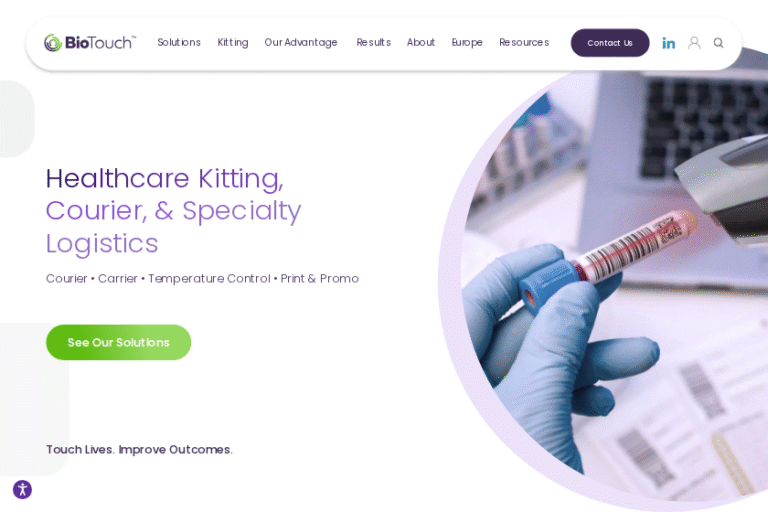The height and width of the screenshot is (512, 768).
Task: Select the Europe menu item
Action: [467, 43]
